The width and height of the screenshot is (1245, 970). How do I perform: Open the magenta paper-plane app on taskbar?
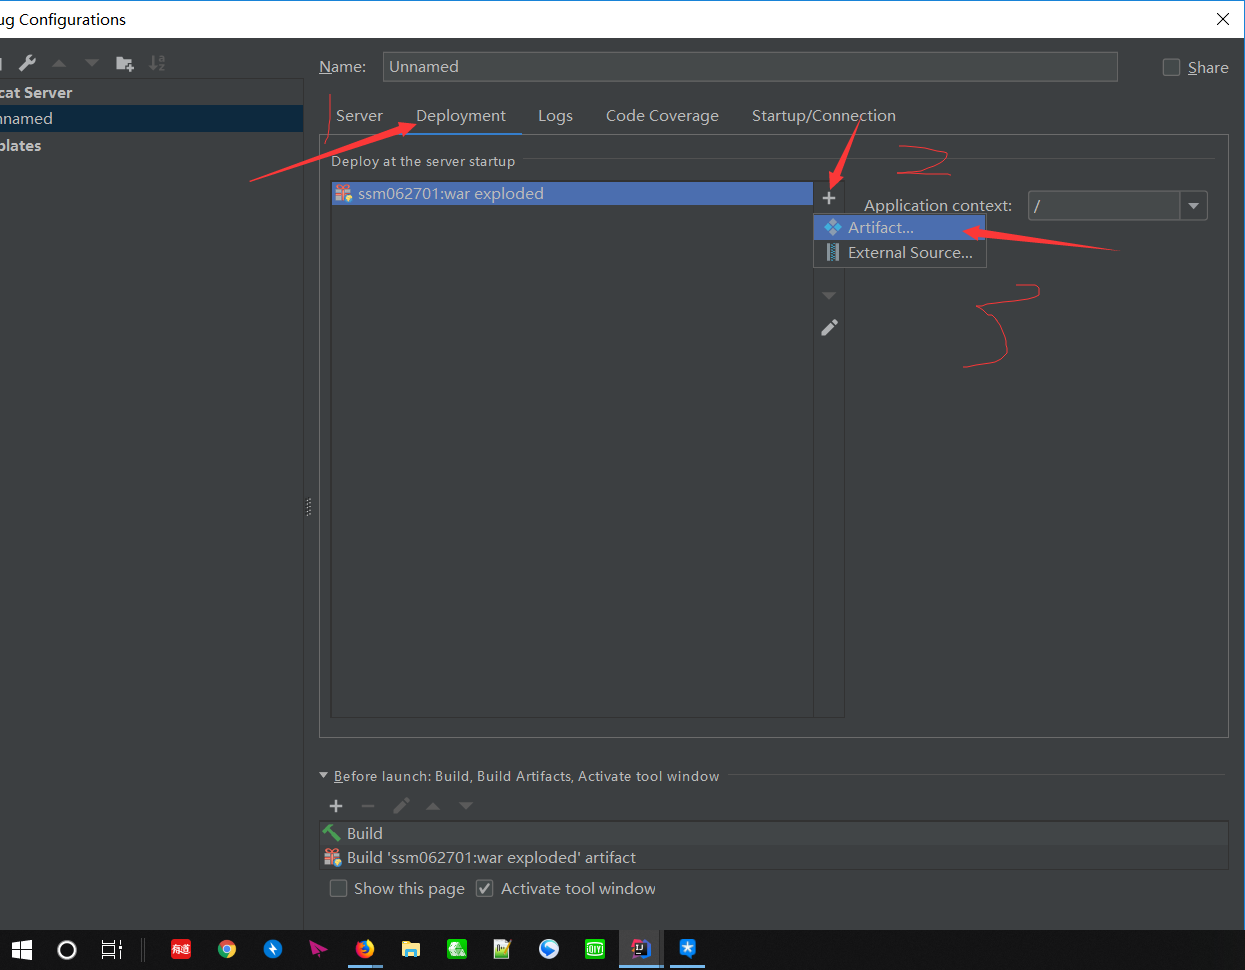click(318, 950)
